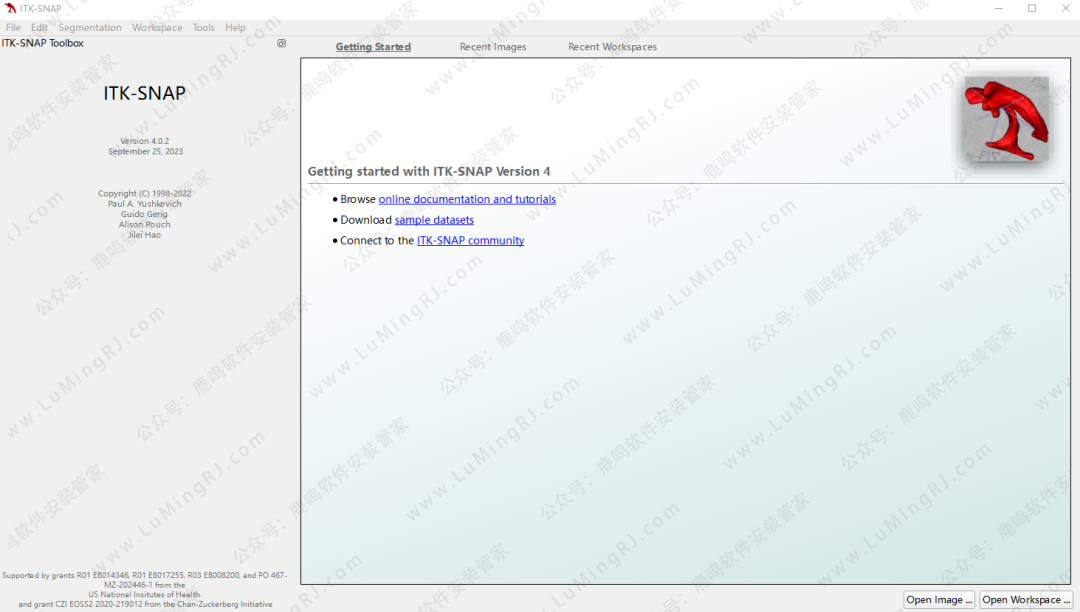
Task: Click the ITK-SNAP icon in the title bar
Action: 11,8
